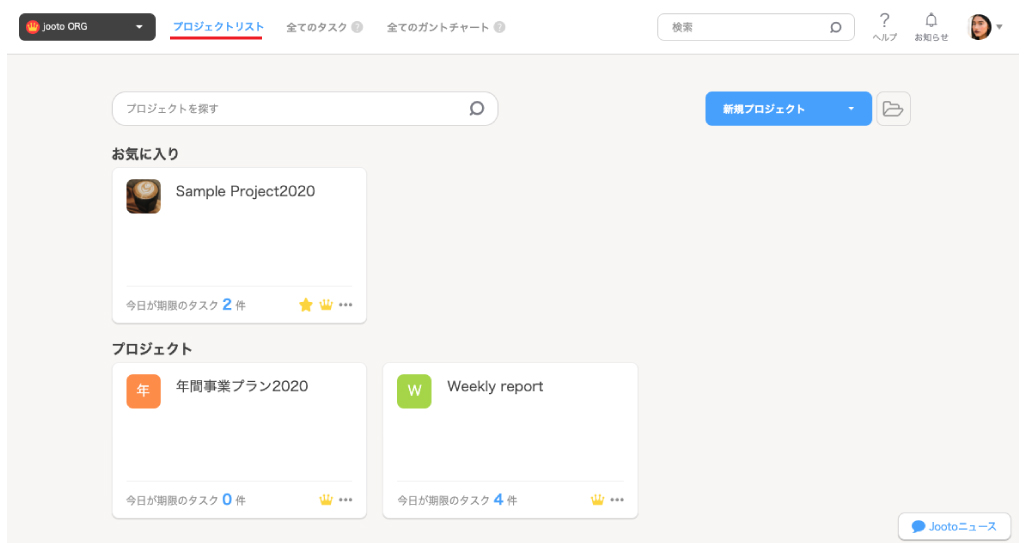This screenshot has width=1025, height=543.
Task: Open notifications bell icon
Action: click(x=931, y=21)
